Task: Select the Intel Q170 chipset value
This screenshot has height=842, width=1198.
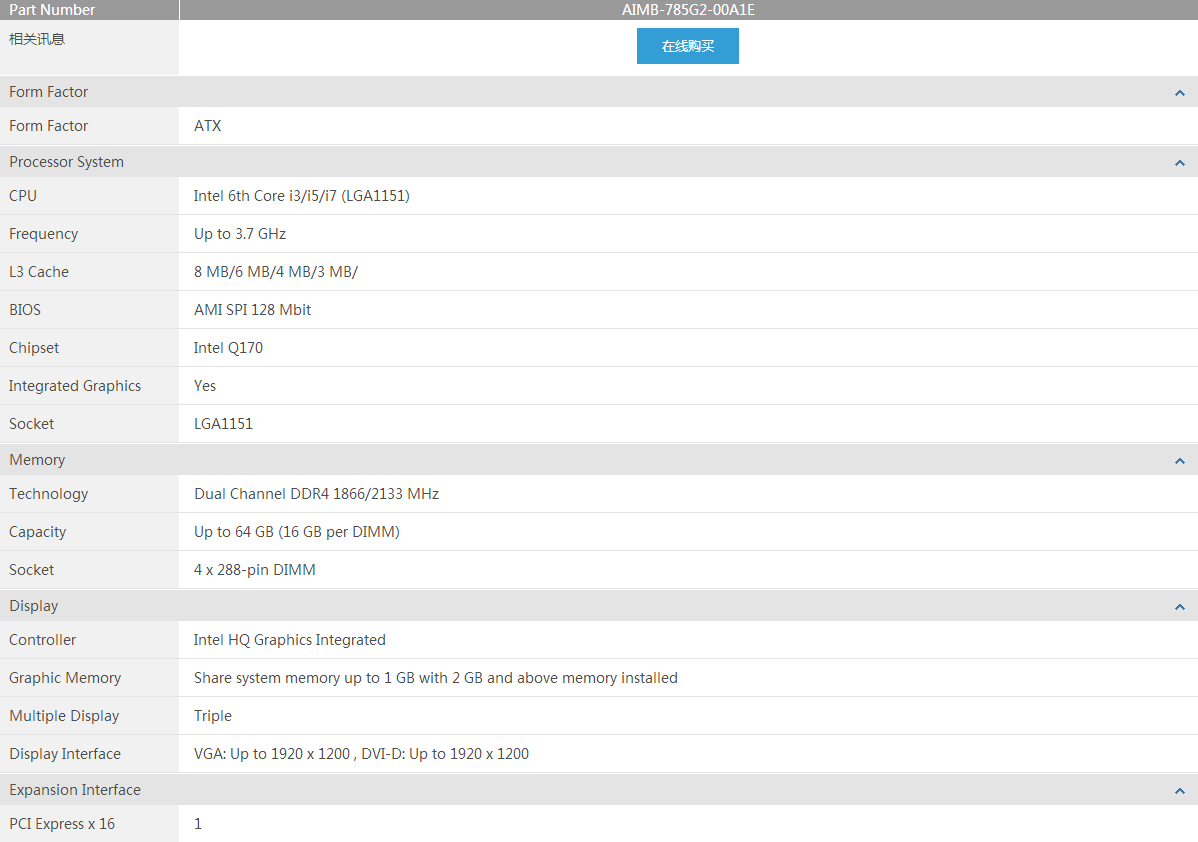Action: 228,348
